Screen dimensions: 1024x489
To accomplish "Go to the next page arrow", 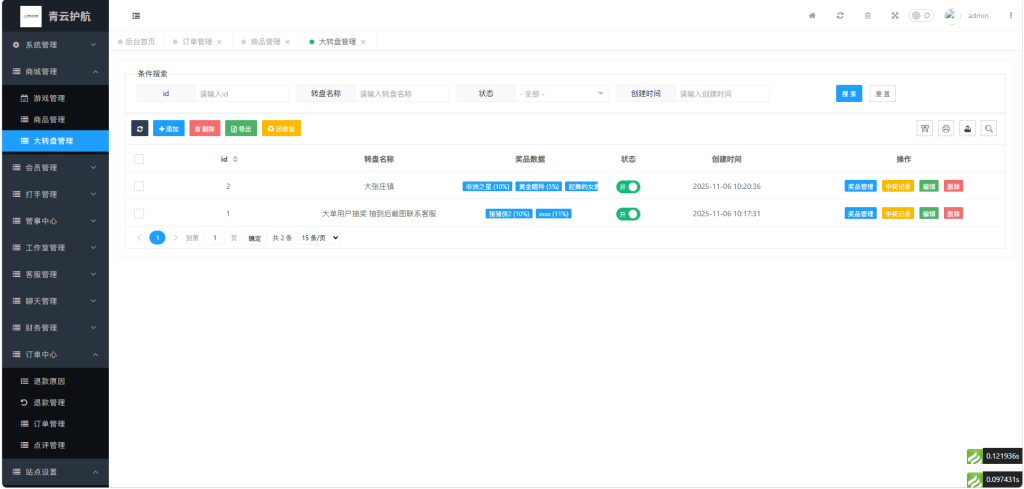I will [175, 238].
